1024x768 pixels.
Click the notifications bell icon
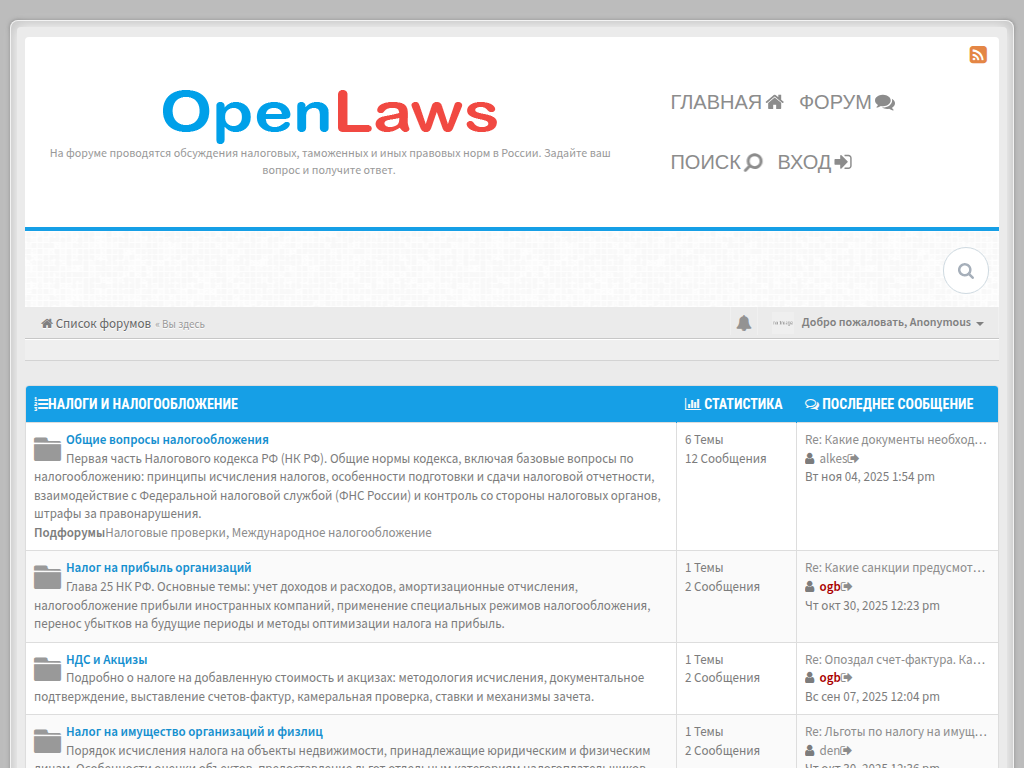coord(744,322)
